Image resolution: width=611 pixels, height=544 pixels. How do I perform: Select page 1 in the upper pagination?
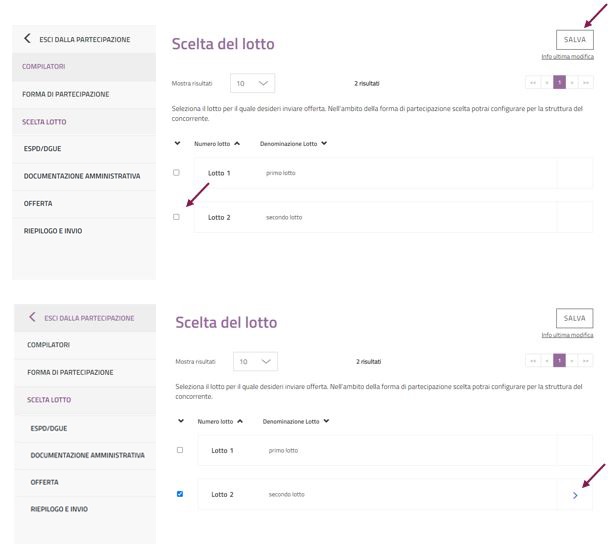point(559,83)
